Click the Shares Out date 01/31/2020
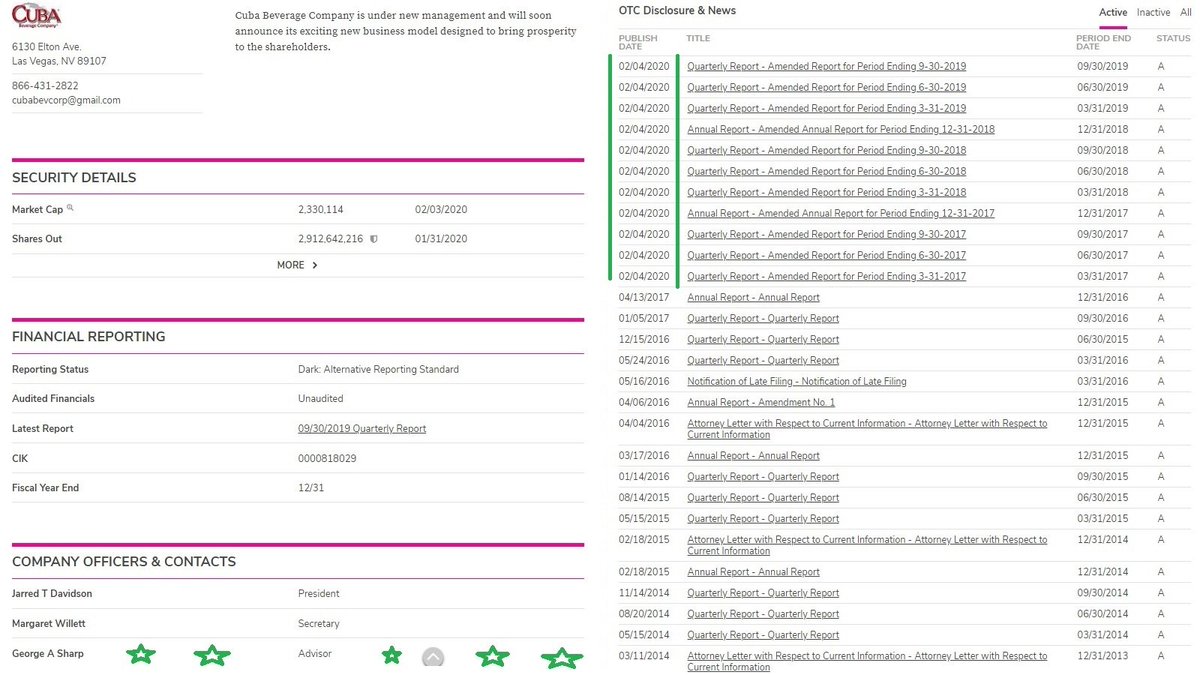 (x=441, y=239)
